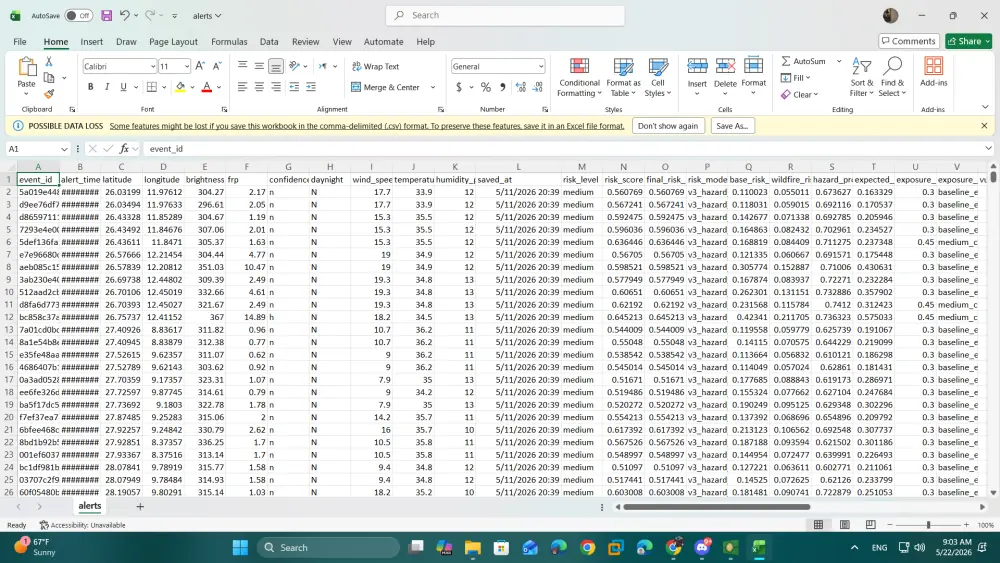Screen dimensions: 1000x563
Task: Toggle Italic formatting
Action: (107, 87)
